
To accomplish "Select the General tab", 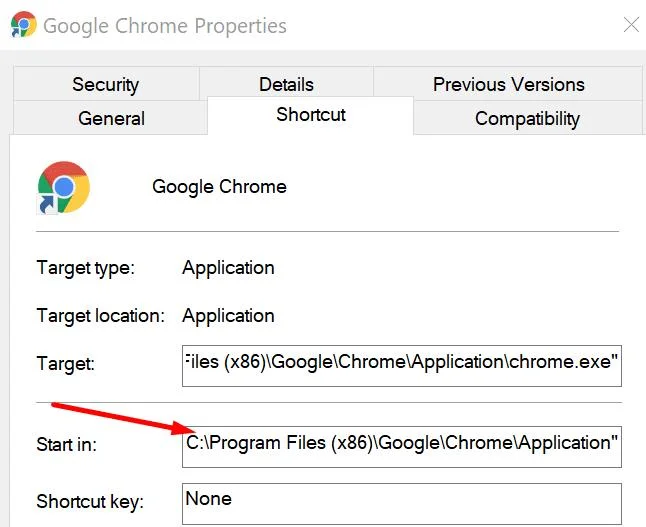I will pos(111,118).
